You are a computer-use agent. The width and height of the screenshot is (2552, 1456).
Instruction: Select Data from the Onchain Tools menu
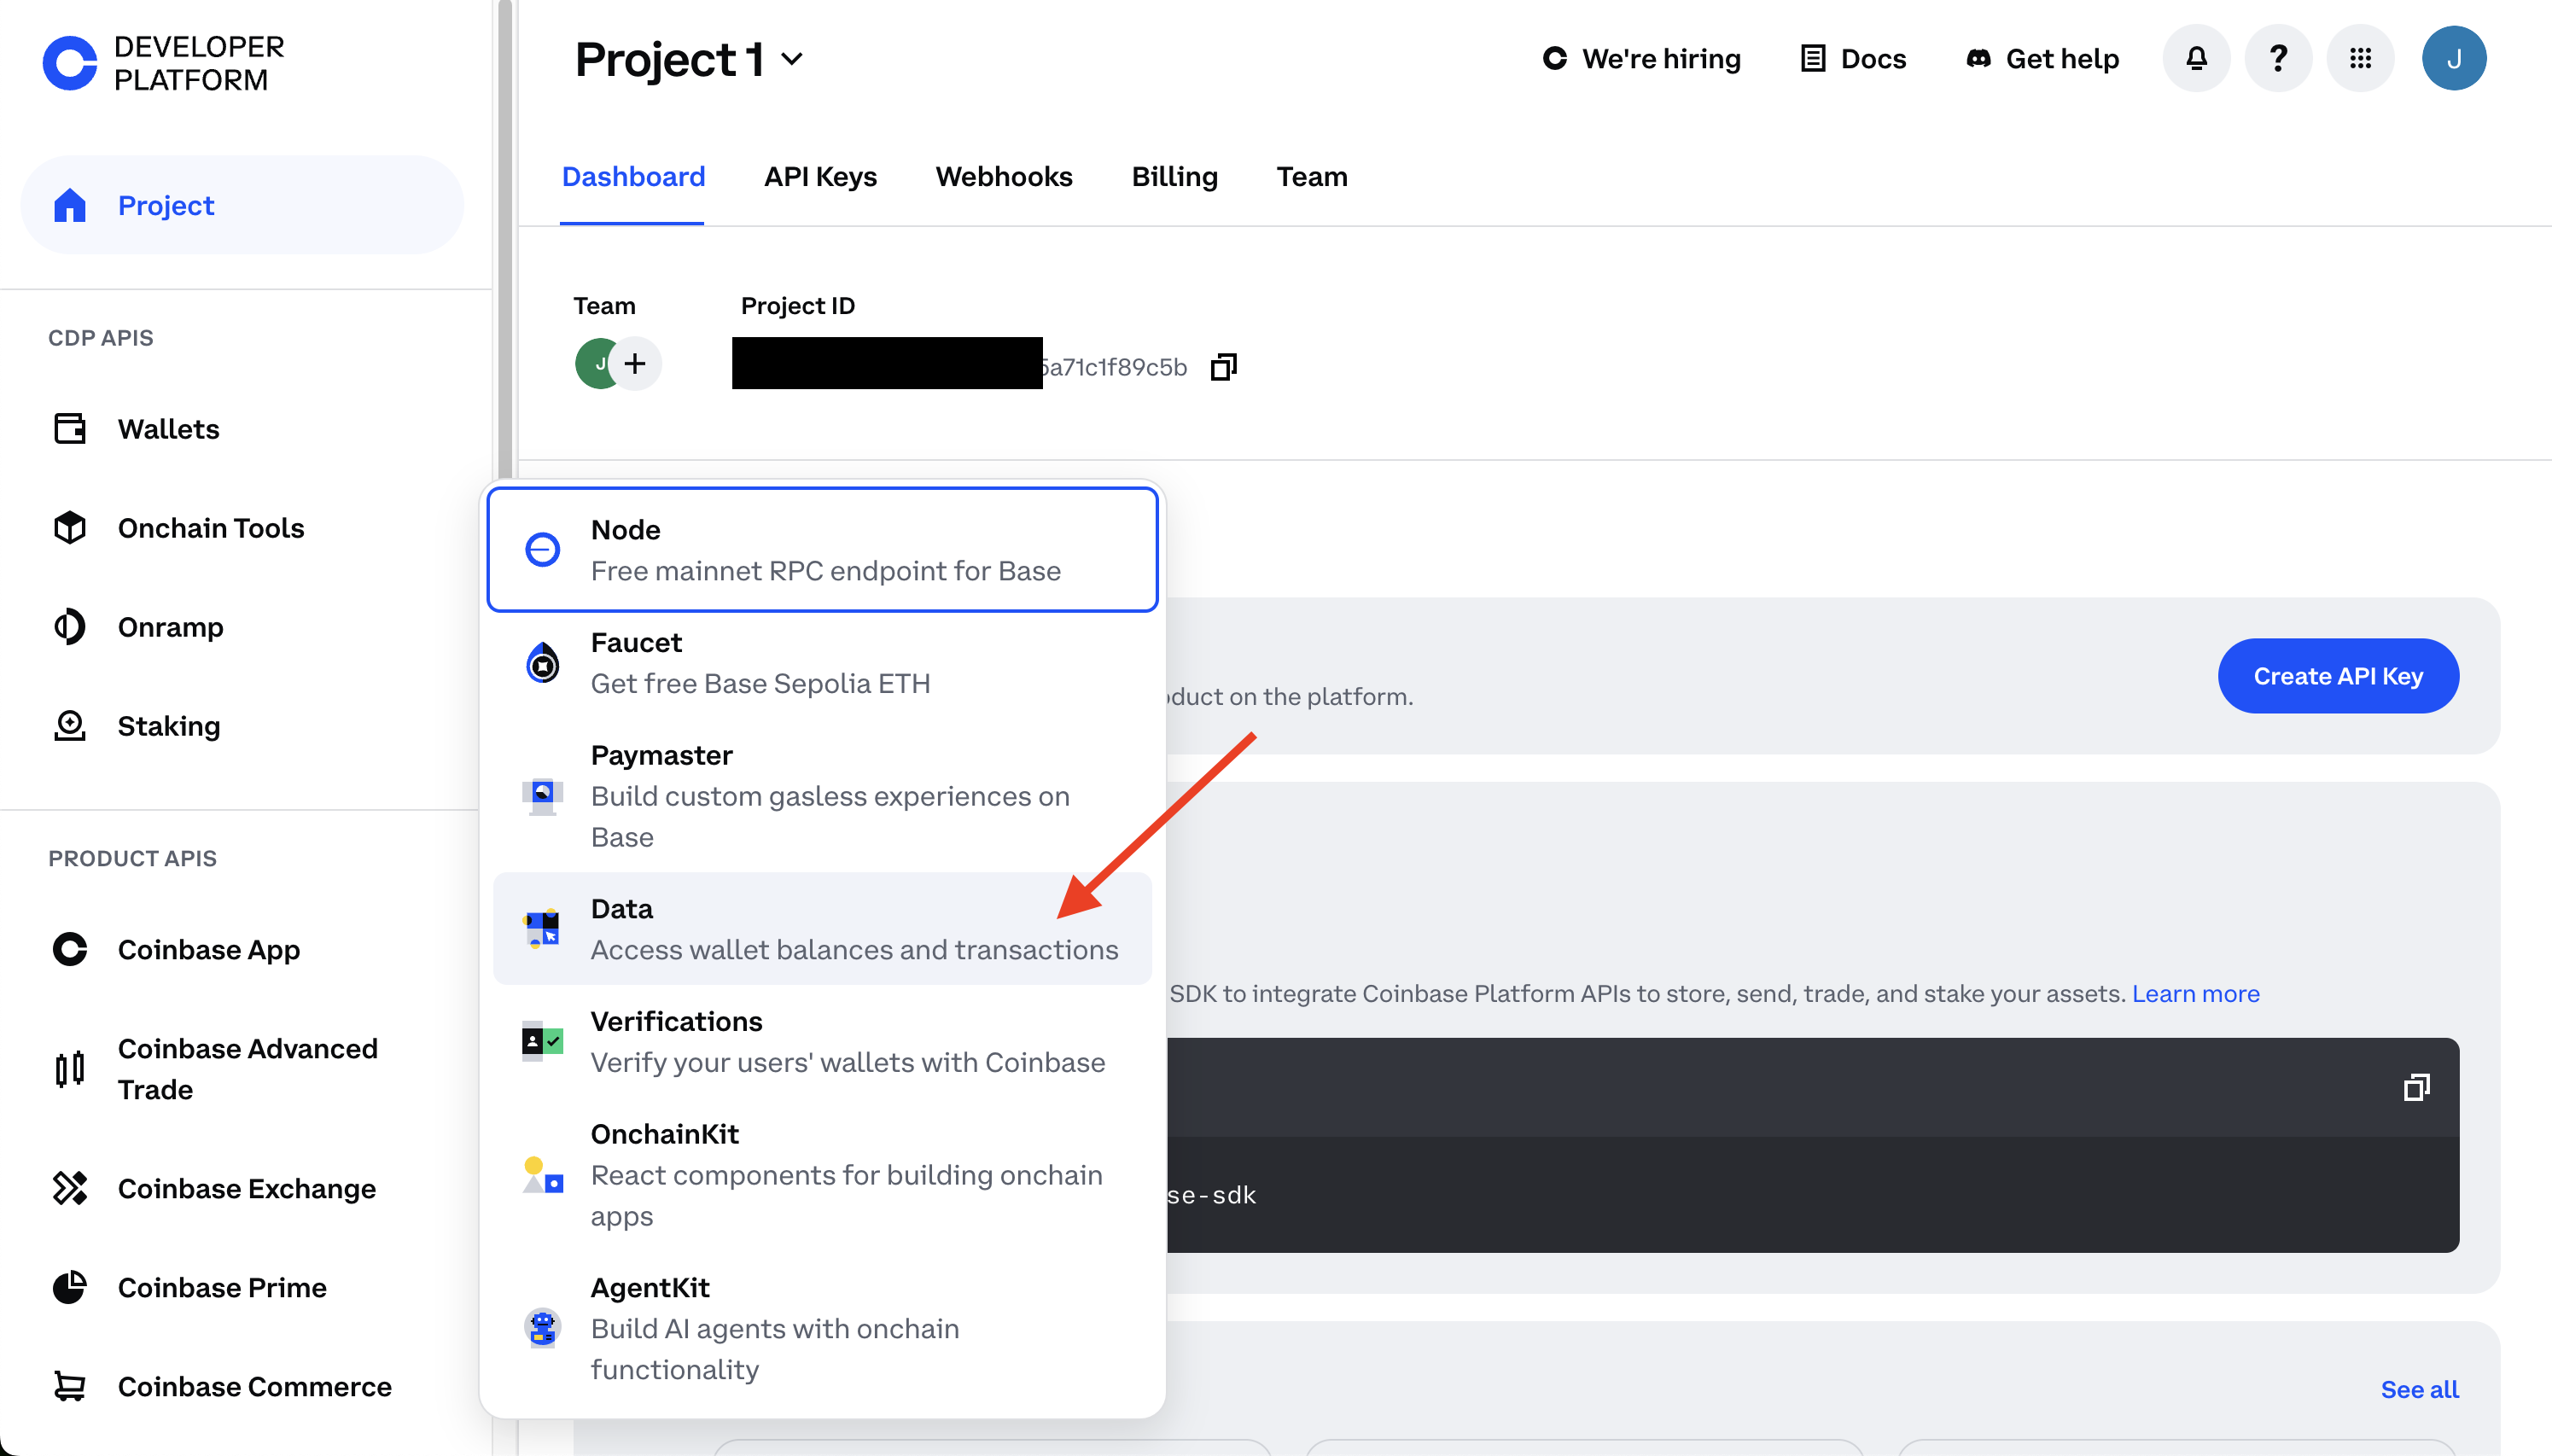point(822,929)
